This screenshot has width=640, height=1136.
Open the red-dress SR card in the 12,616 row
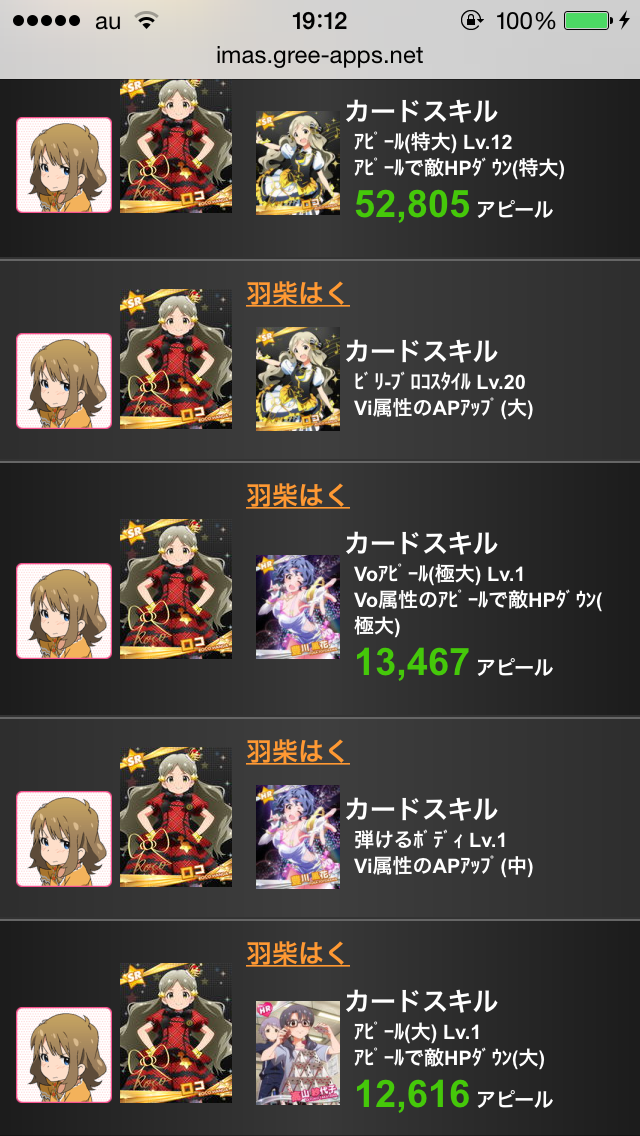176,1034
